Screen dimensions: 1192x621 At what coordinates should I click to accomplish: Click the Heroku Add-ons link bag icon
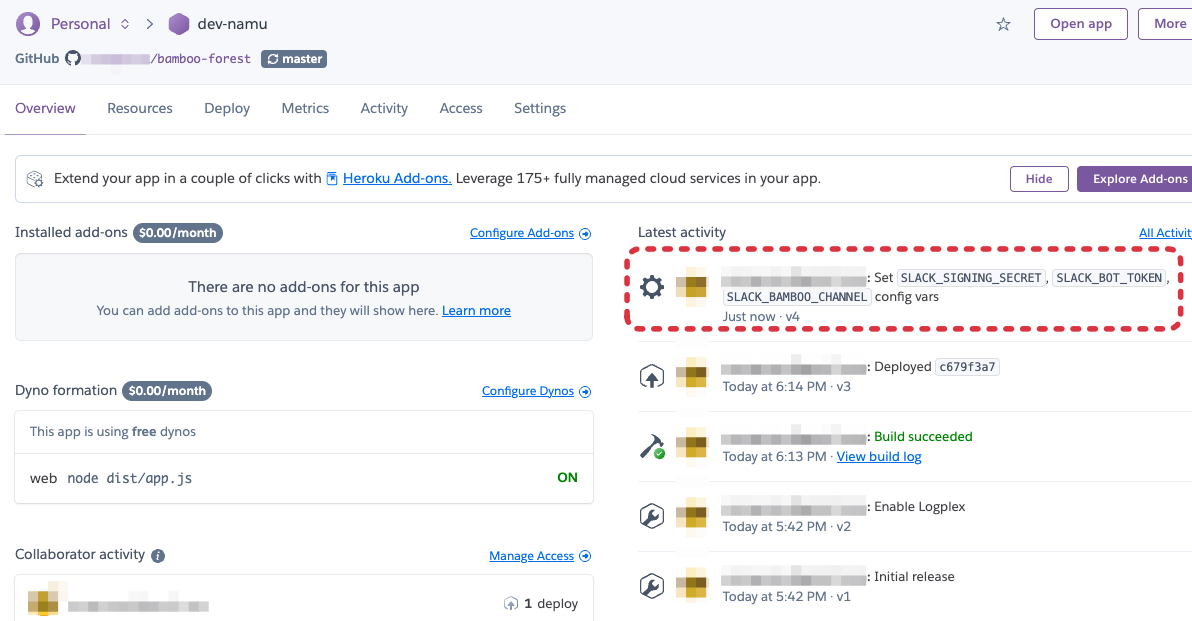click(x=332, y=179)
